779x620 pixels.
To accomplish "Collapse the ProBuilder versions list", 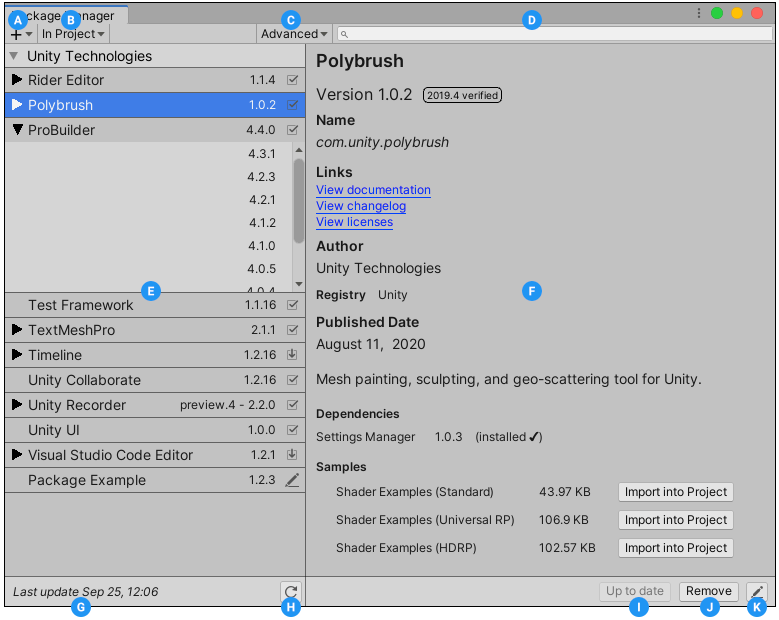I will tap(17, 130).
